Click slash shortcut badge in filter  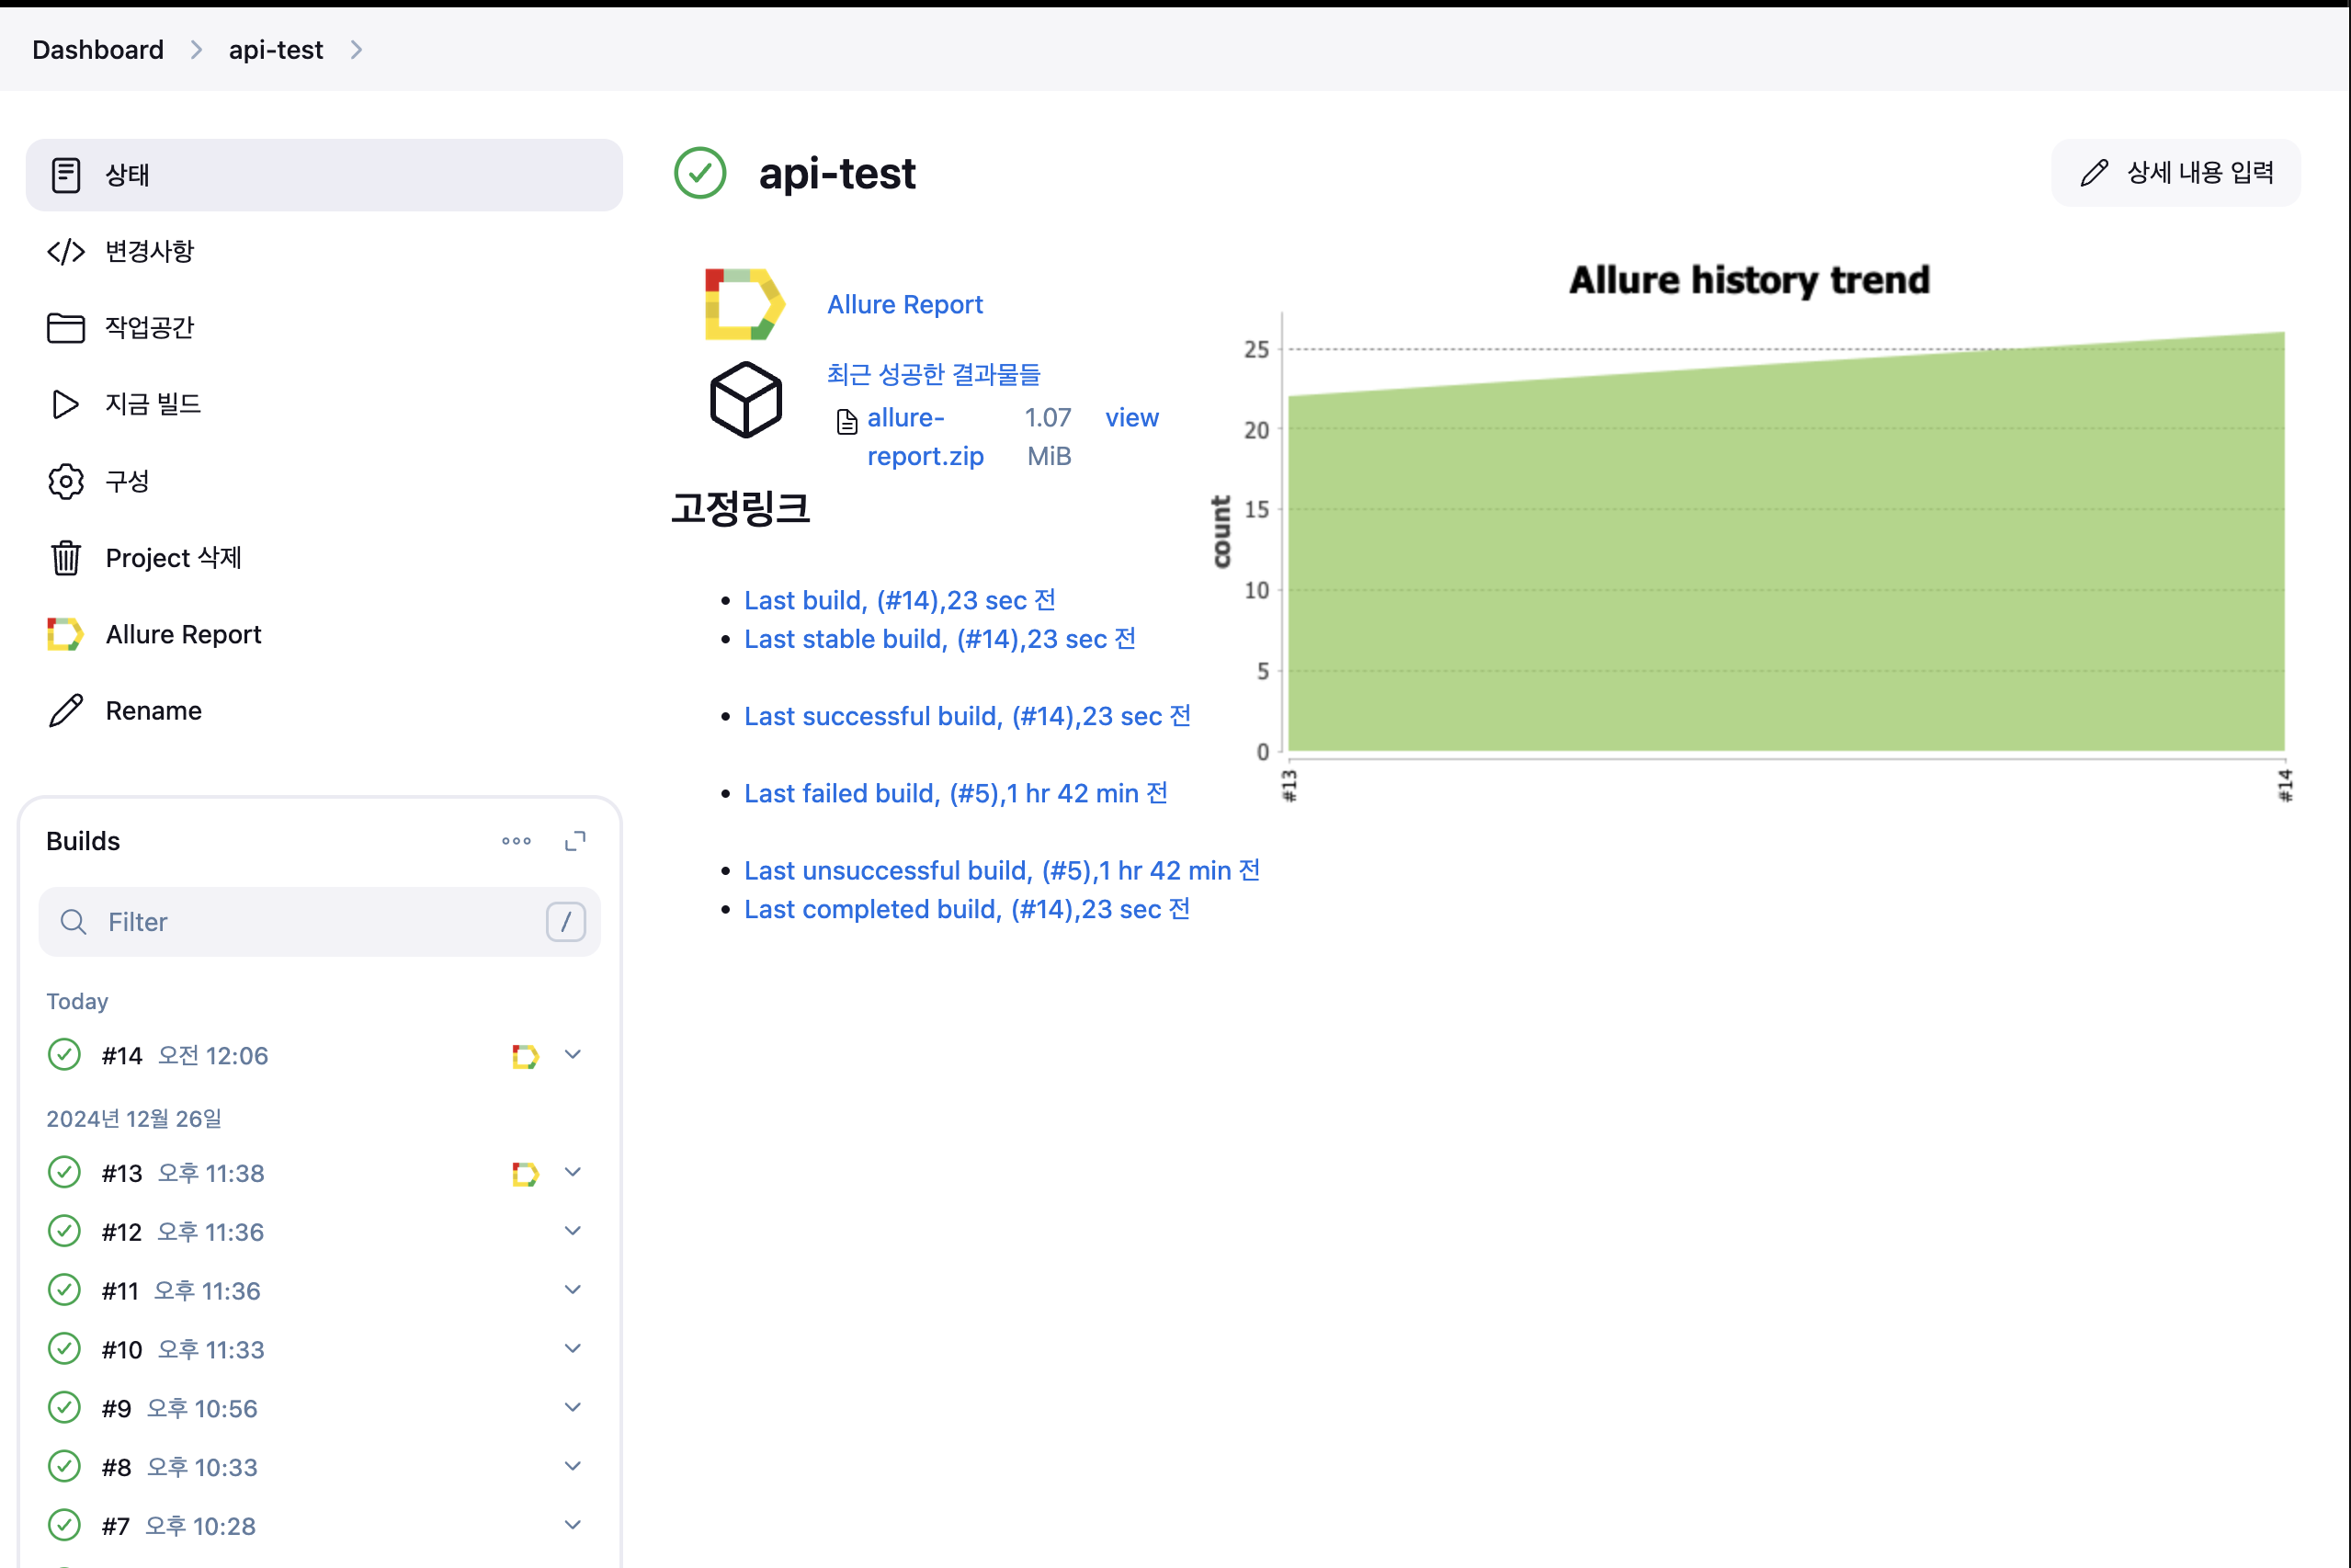pyautogui.click(x=566, y=922)
